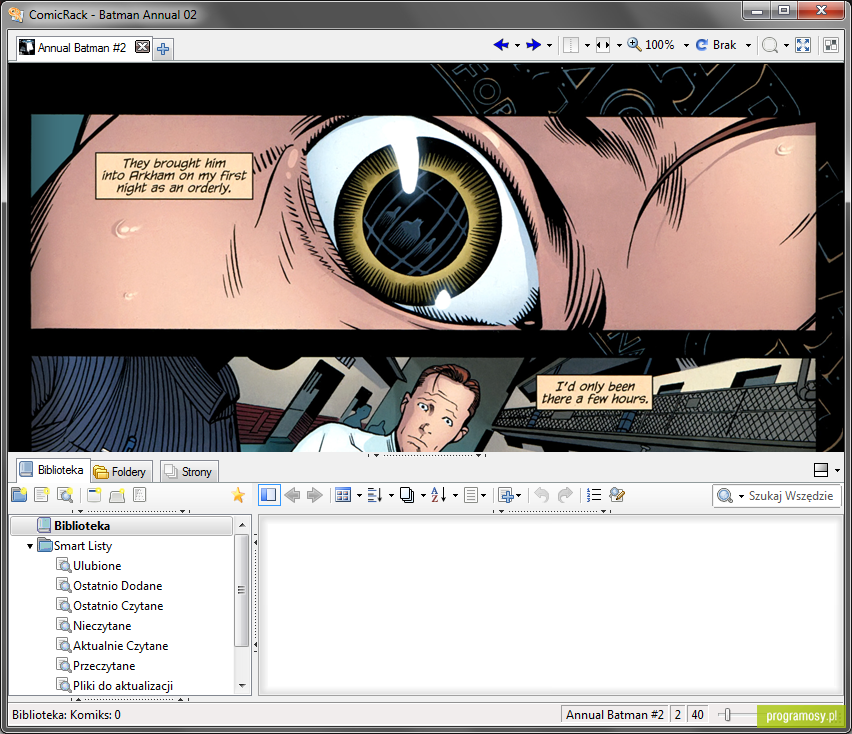Click the rotation Brak button
Viewport: 852px width, 734px height.
point(716,45)
